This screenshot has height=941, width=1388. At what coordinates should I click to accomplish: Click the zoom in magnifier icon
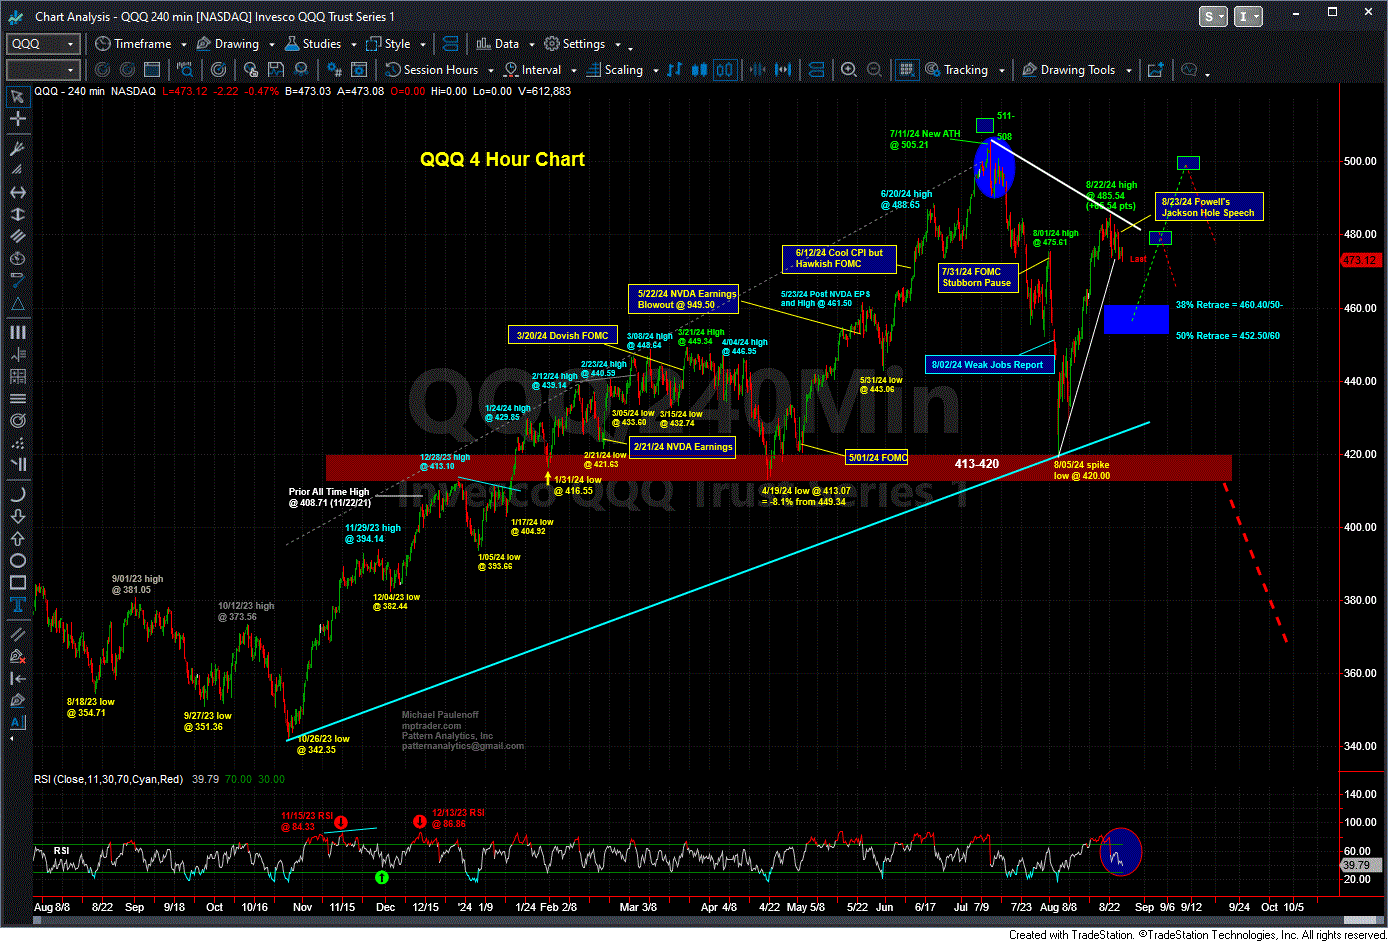849,70
